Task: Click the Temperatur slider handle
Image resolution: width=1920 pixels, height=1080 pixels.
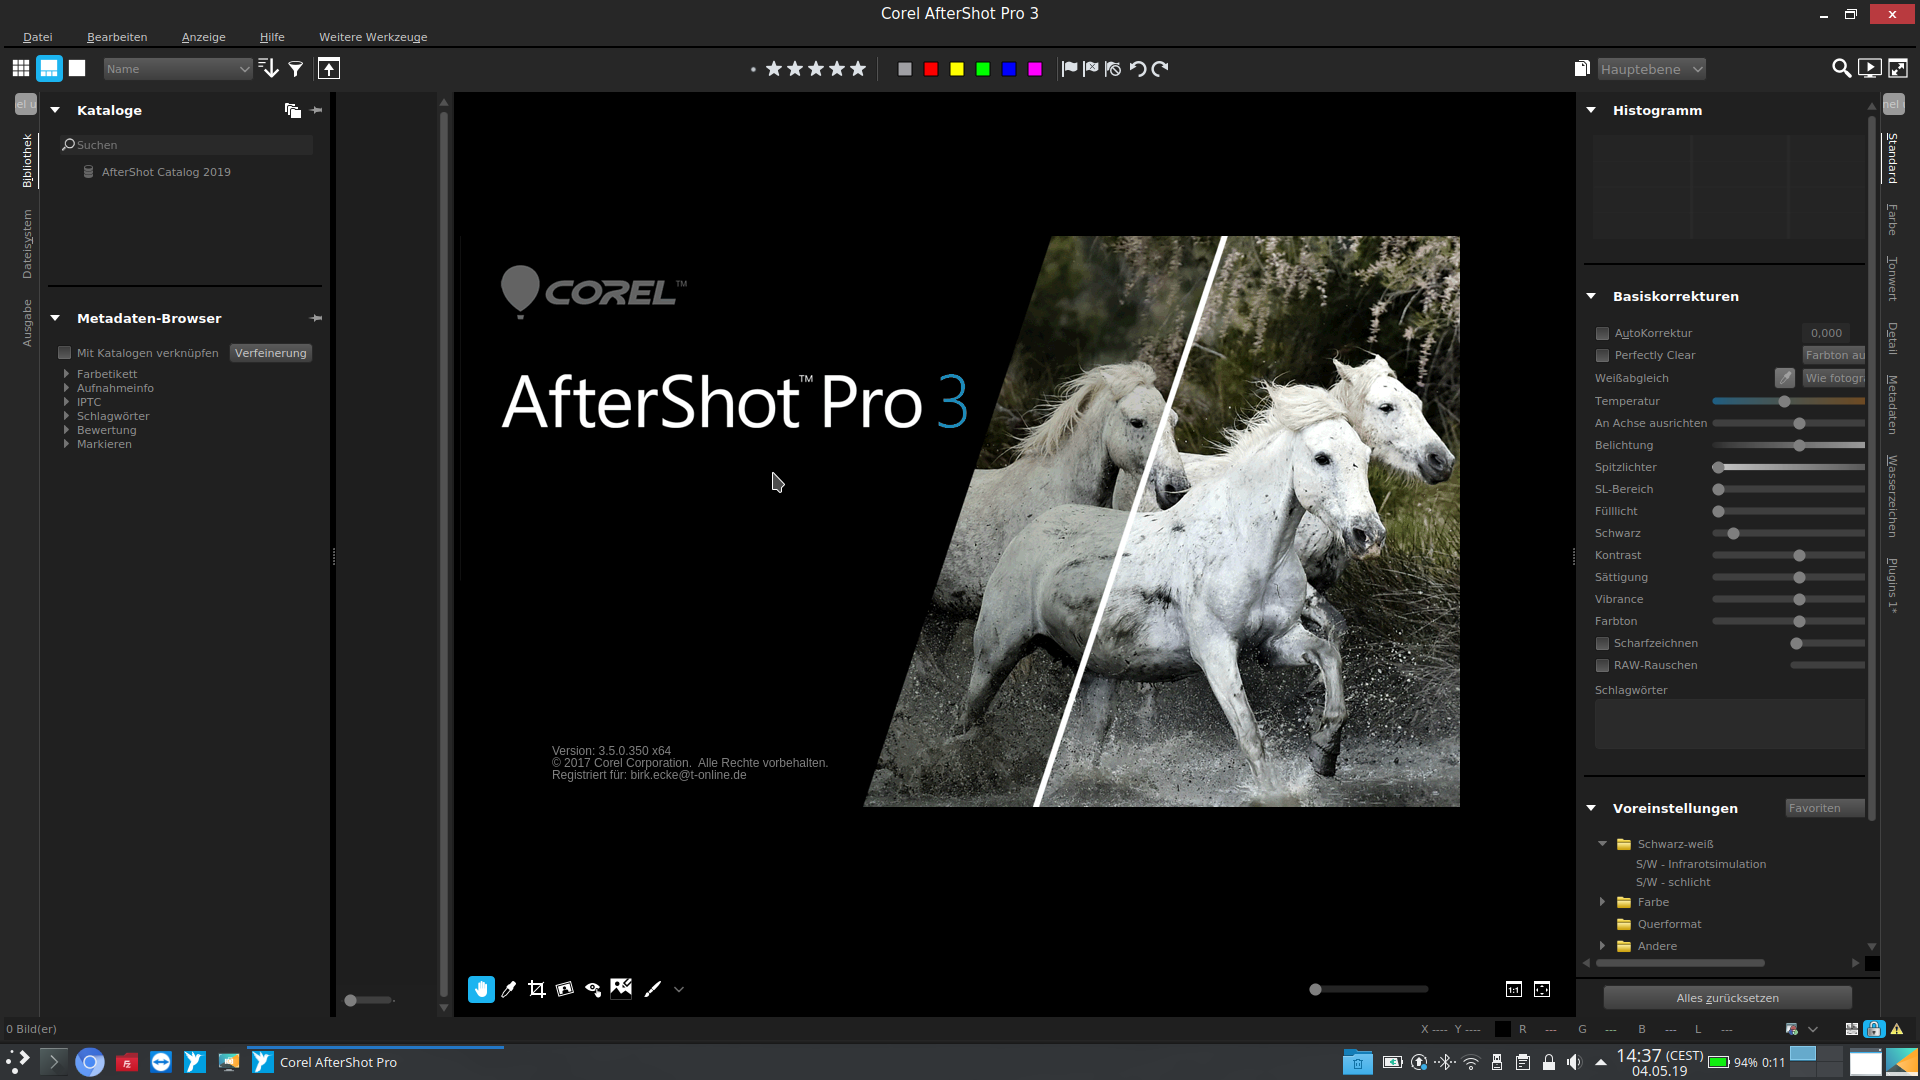Action: (1784, 401)
